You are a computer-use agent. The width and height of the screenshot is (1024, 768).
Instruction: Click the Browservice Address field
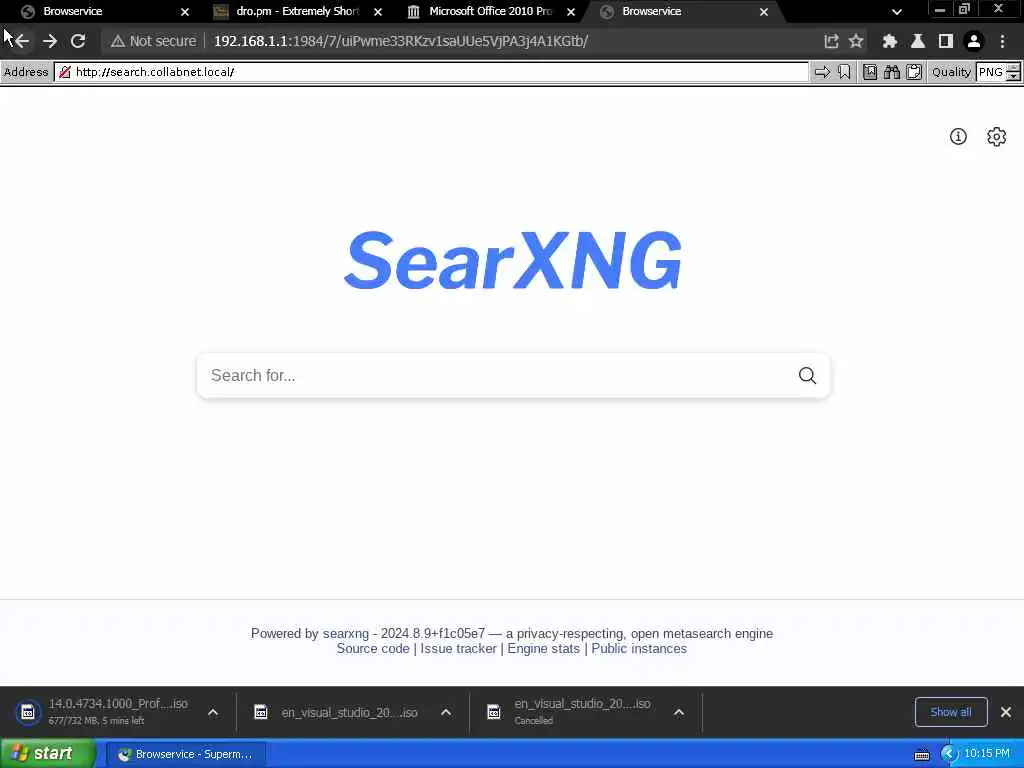coord(432,72)
